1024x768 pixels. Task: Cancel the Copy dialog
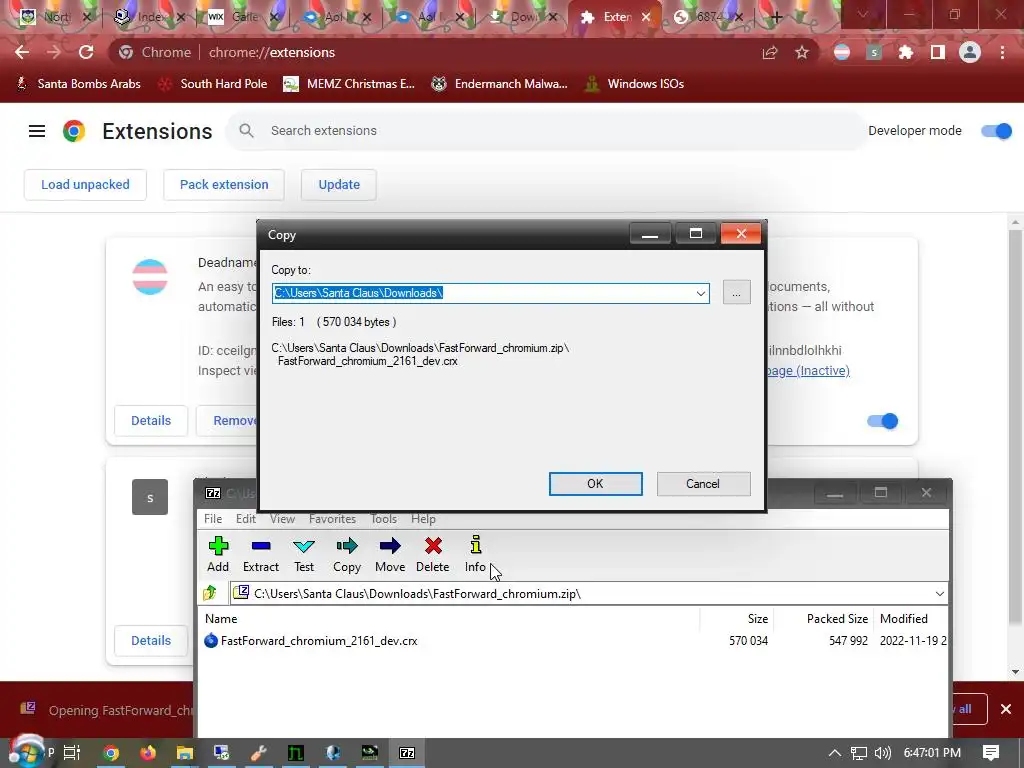703,484
